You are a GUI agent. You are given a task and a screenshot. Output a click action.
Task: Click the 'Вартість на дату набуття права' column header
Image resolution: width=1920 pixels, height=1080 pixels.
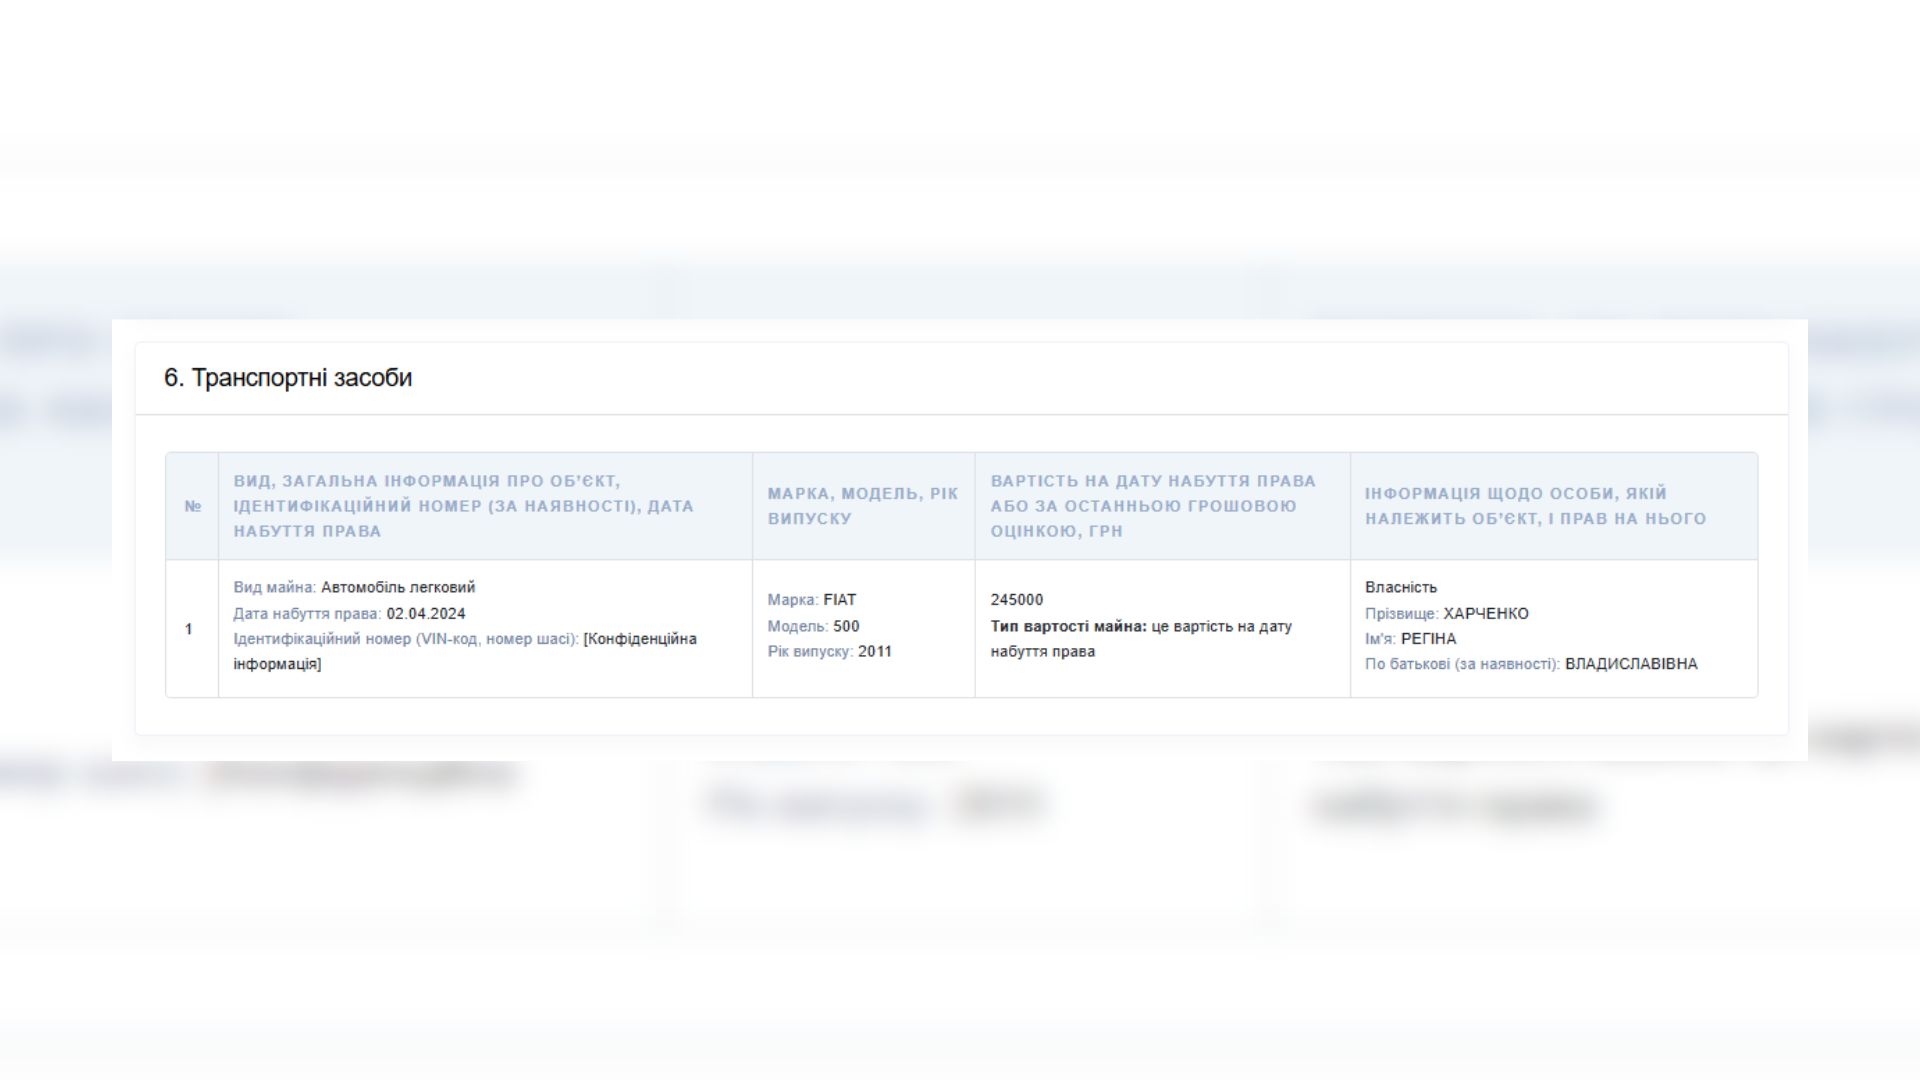pyautogui.click(x=1153, y=506)
